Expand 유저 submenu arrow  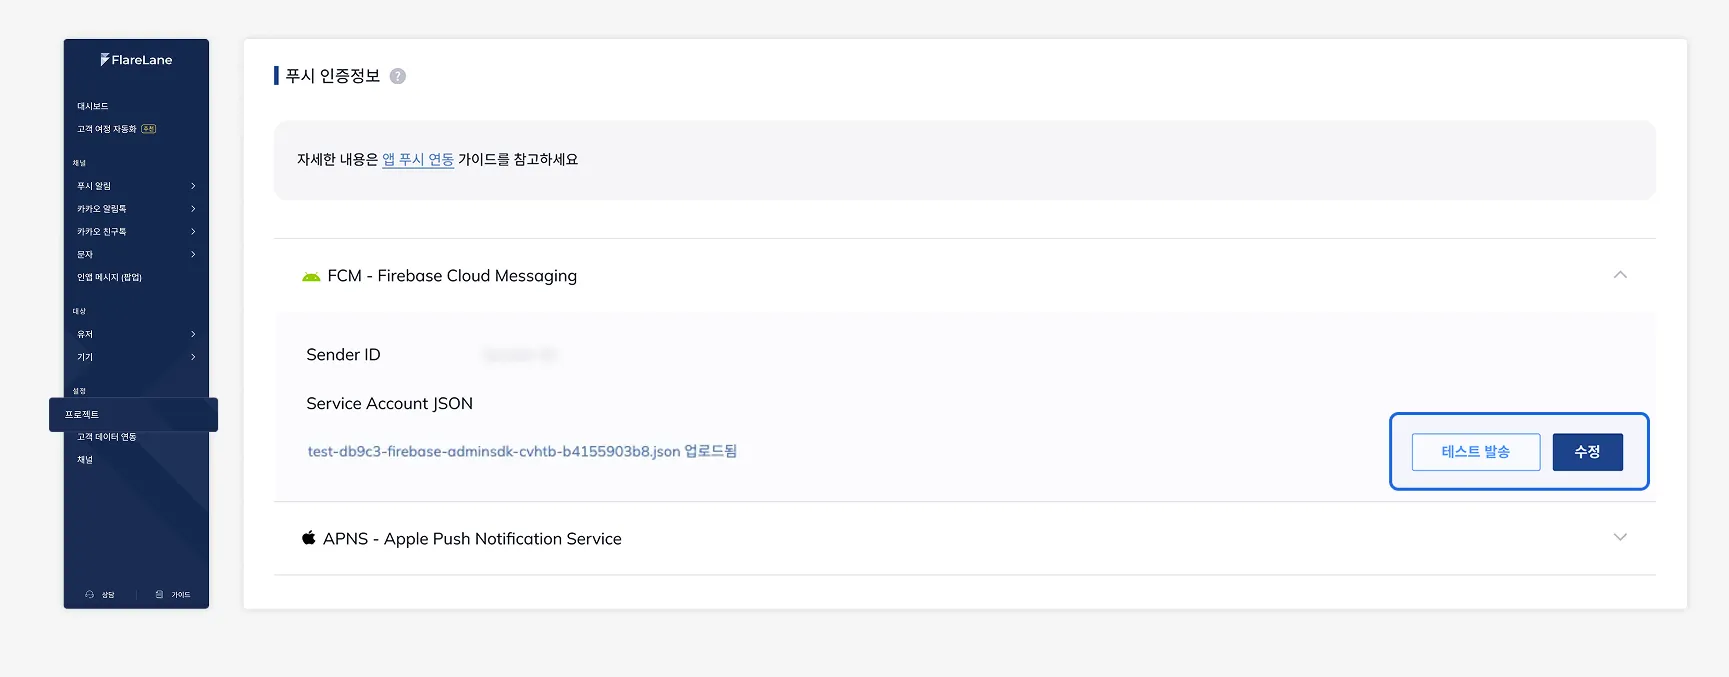193,334
